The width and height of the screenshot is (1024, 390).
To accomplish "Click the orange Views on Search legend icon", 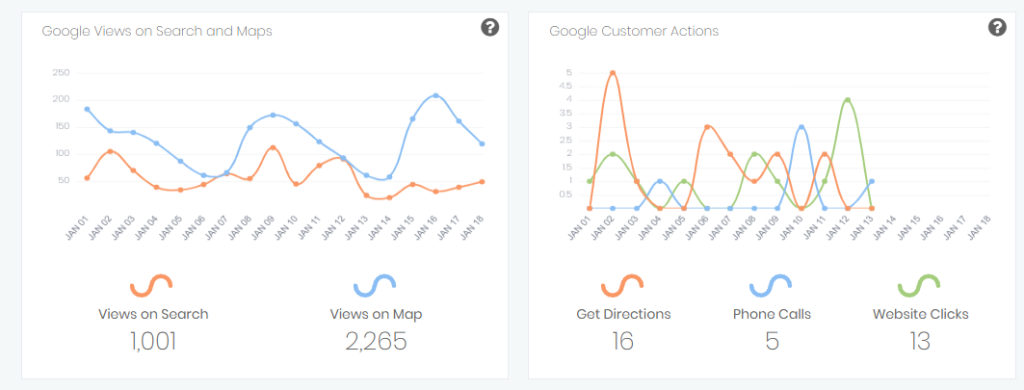I will pos(152,285).
